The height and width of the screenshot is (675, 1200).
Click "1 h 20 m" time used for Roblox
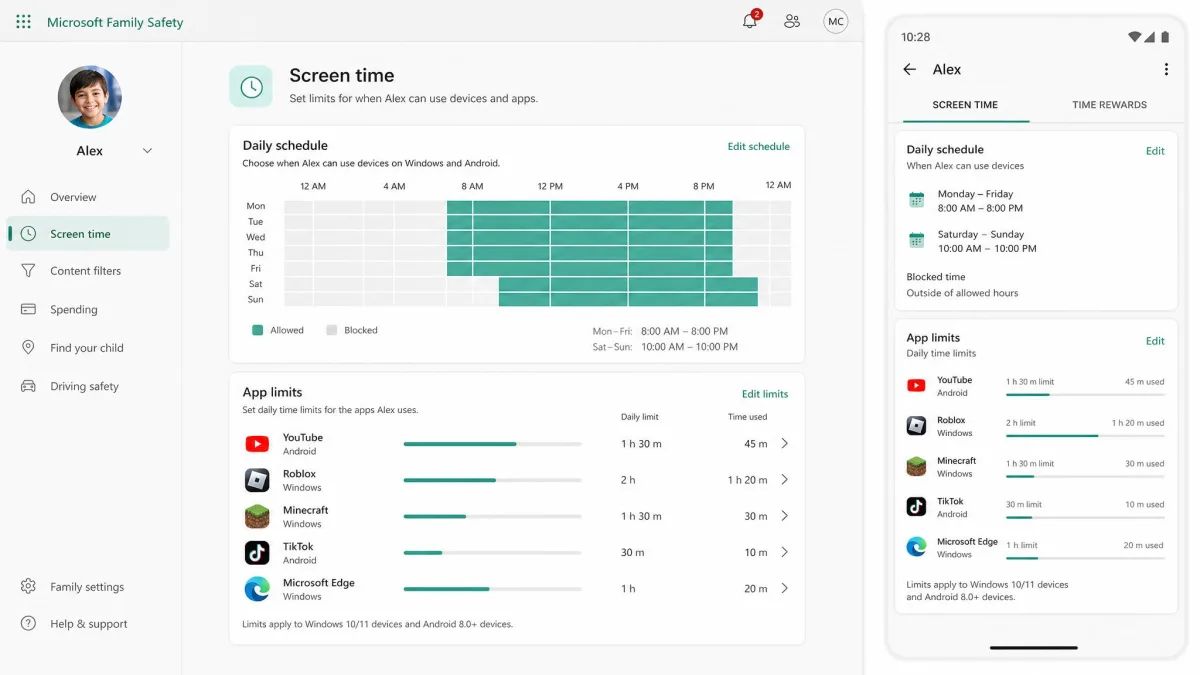(747, 480)
